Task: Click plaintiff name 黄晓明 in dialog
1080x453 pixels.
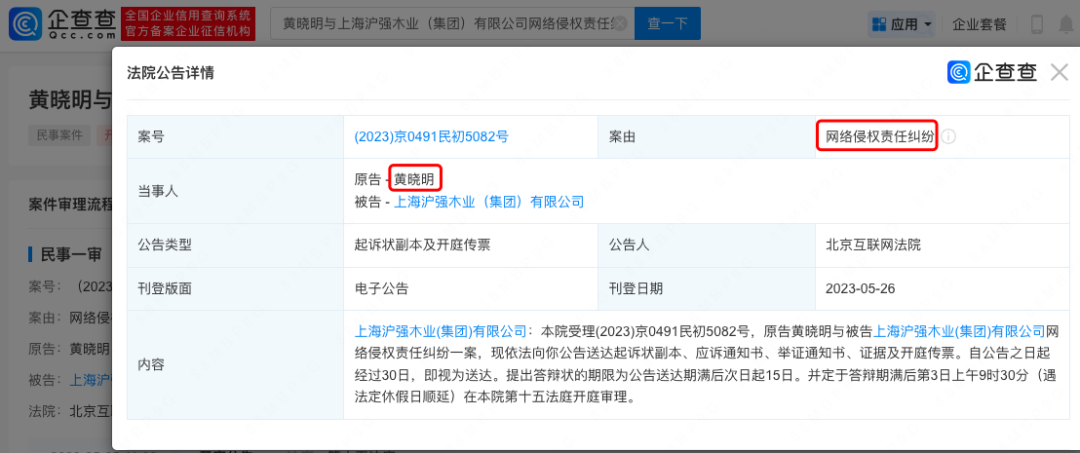Action: pyautogui.click(x=415, y=180)
